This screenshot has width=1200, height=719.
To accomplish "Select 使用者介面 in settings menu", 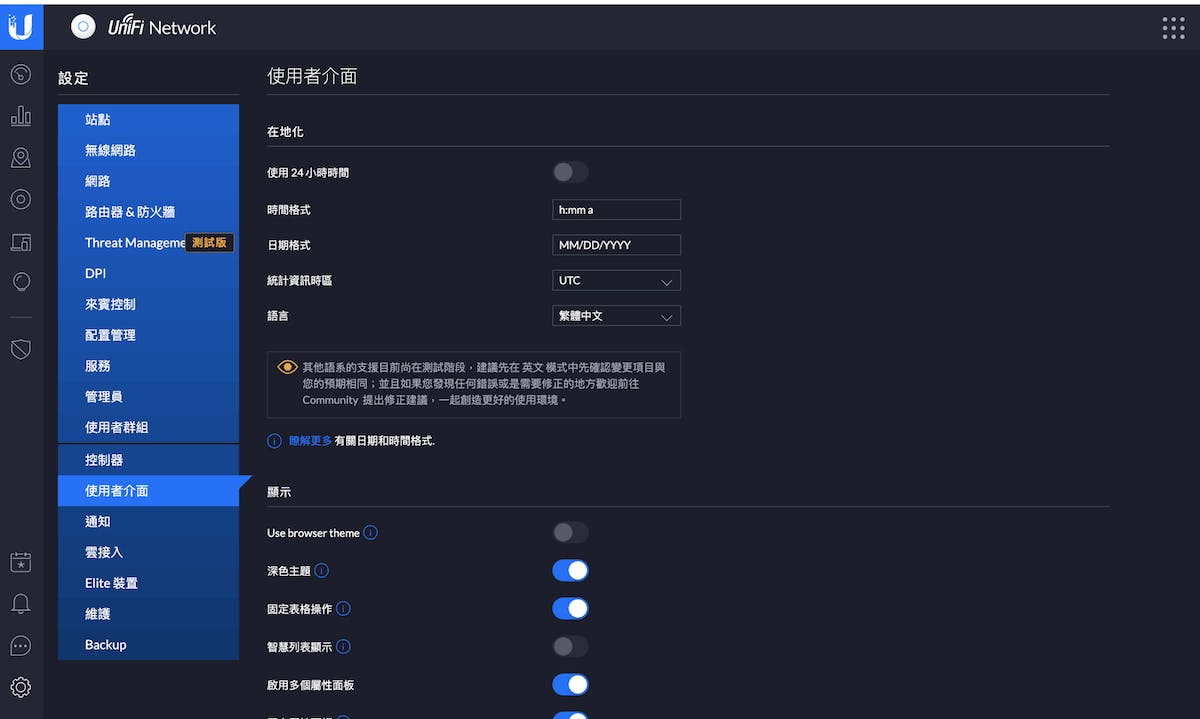I will (148, 491).
